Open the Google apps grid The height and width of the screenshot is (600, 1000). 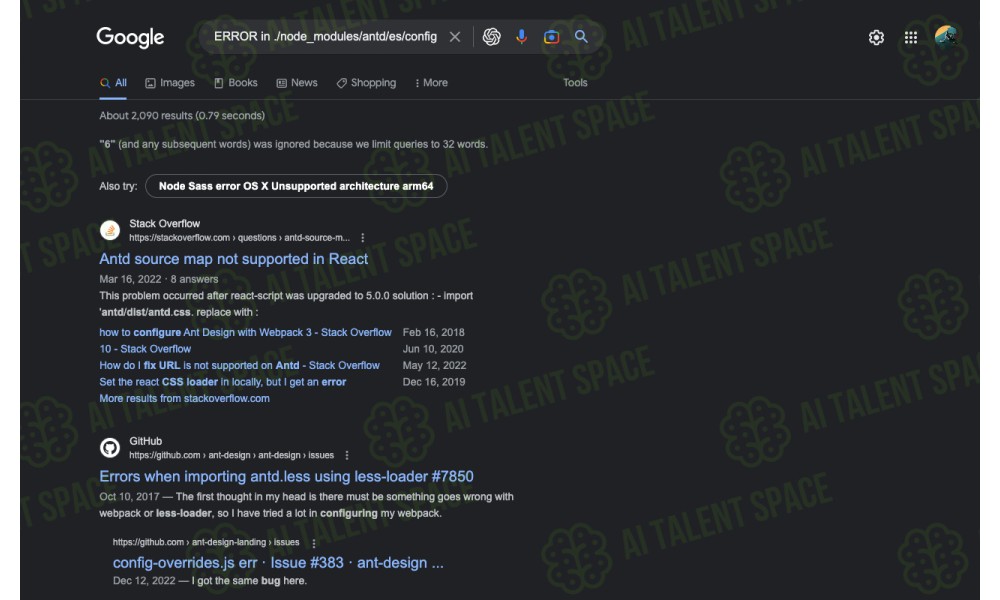(911, 38)
